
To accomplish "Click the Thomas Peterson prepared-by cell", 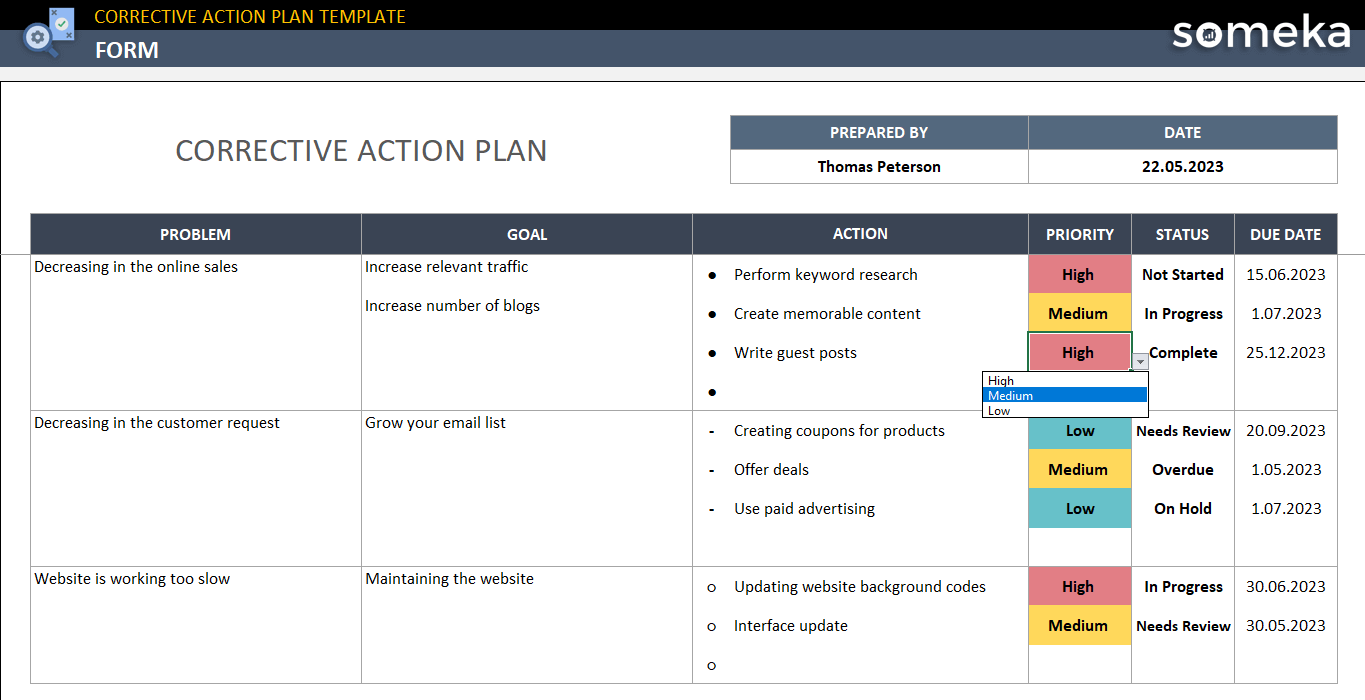I will (x=879, y=166).
